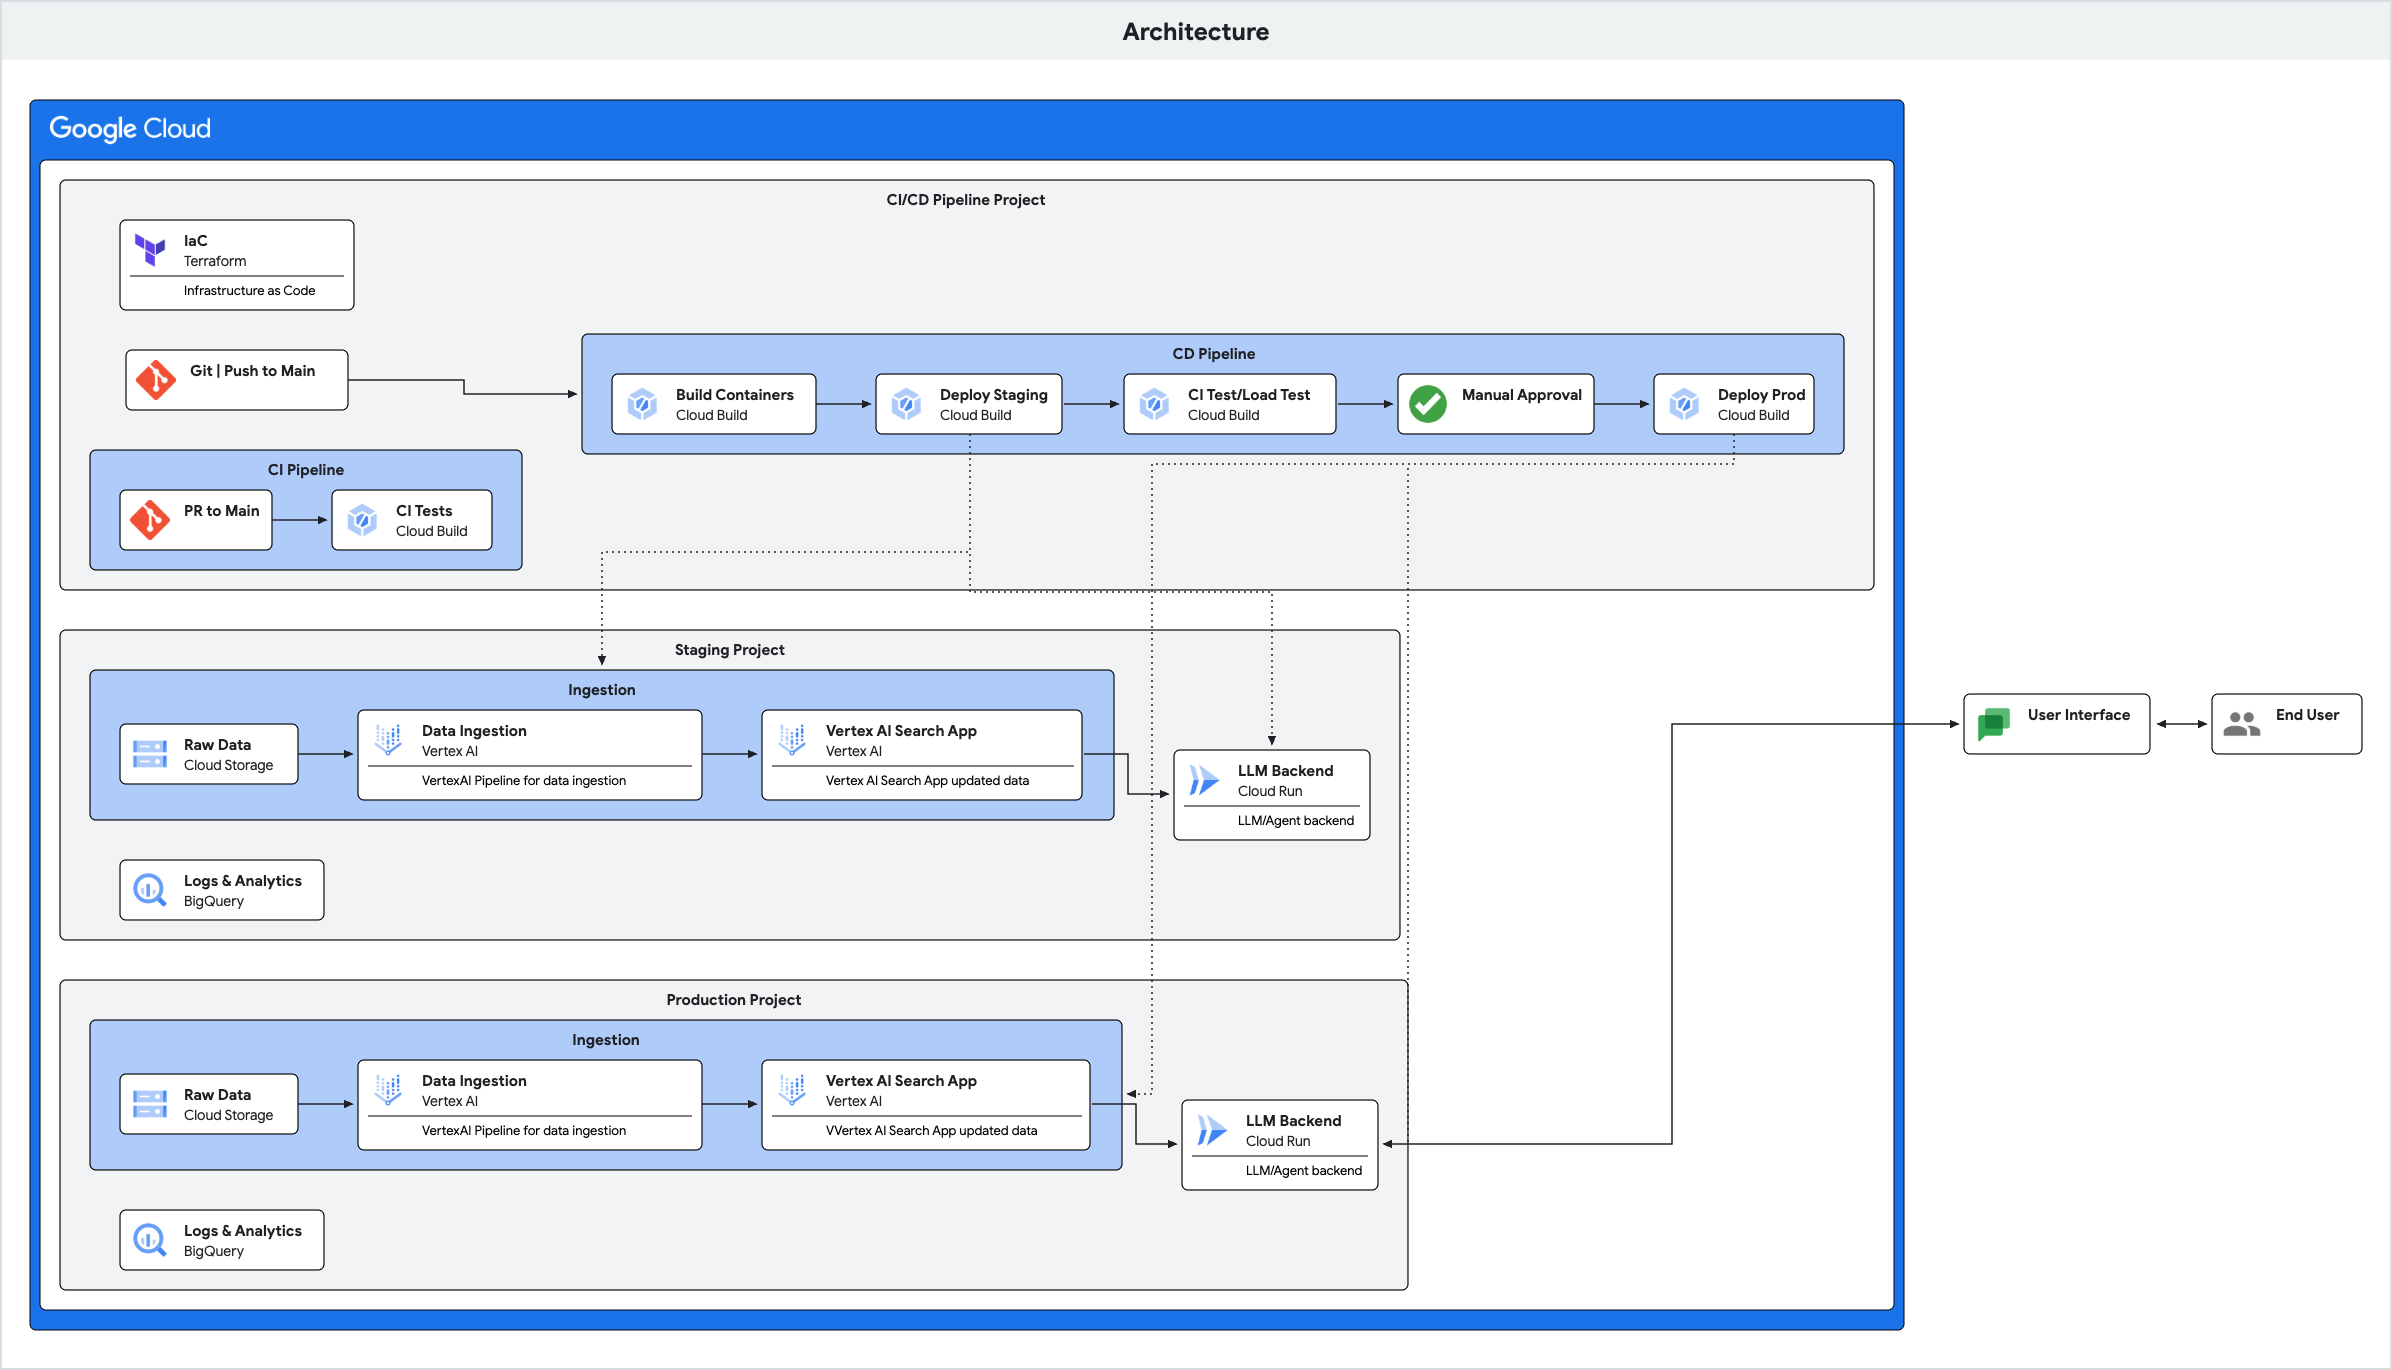This screenshot has width=2392, height=1370.
Task: Select the Deploy Staging node
Action: pyautogui.click(x=968, y=404)
